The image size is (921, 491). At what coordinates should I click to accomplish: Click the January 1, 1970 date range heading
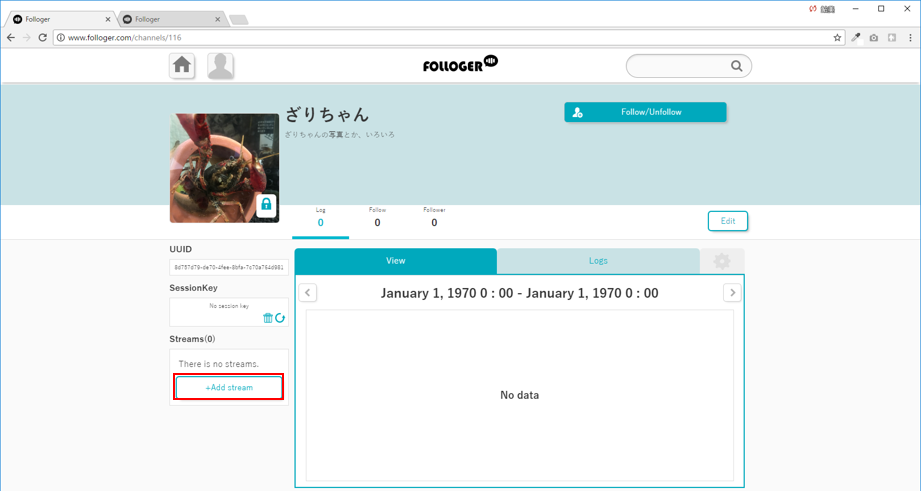(x=520, y=293)
